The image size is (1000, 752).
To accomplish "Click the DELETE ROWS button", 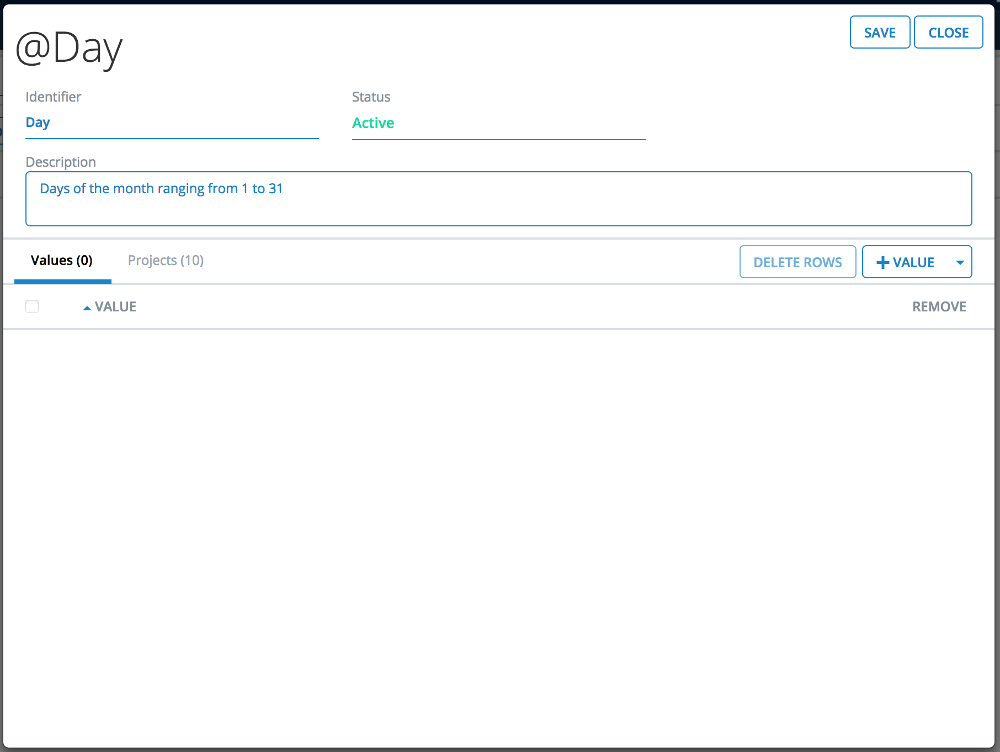I will point(797,262).
